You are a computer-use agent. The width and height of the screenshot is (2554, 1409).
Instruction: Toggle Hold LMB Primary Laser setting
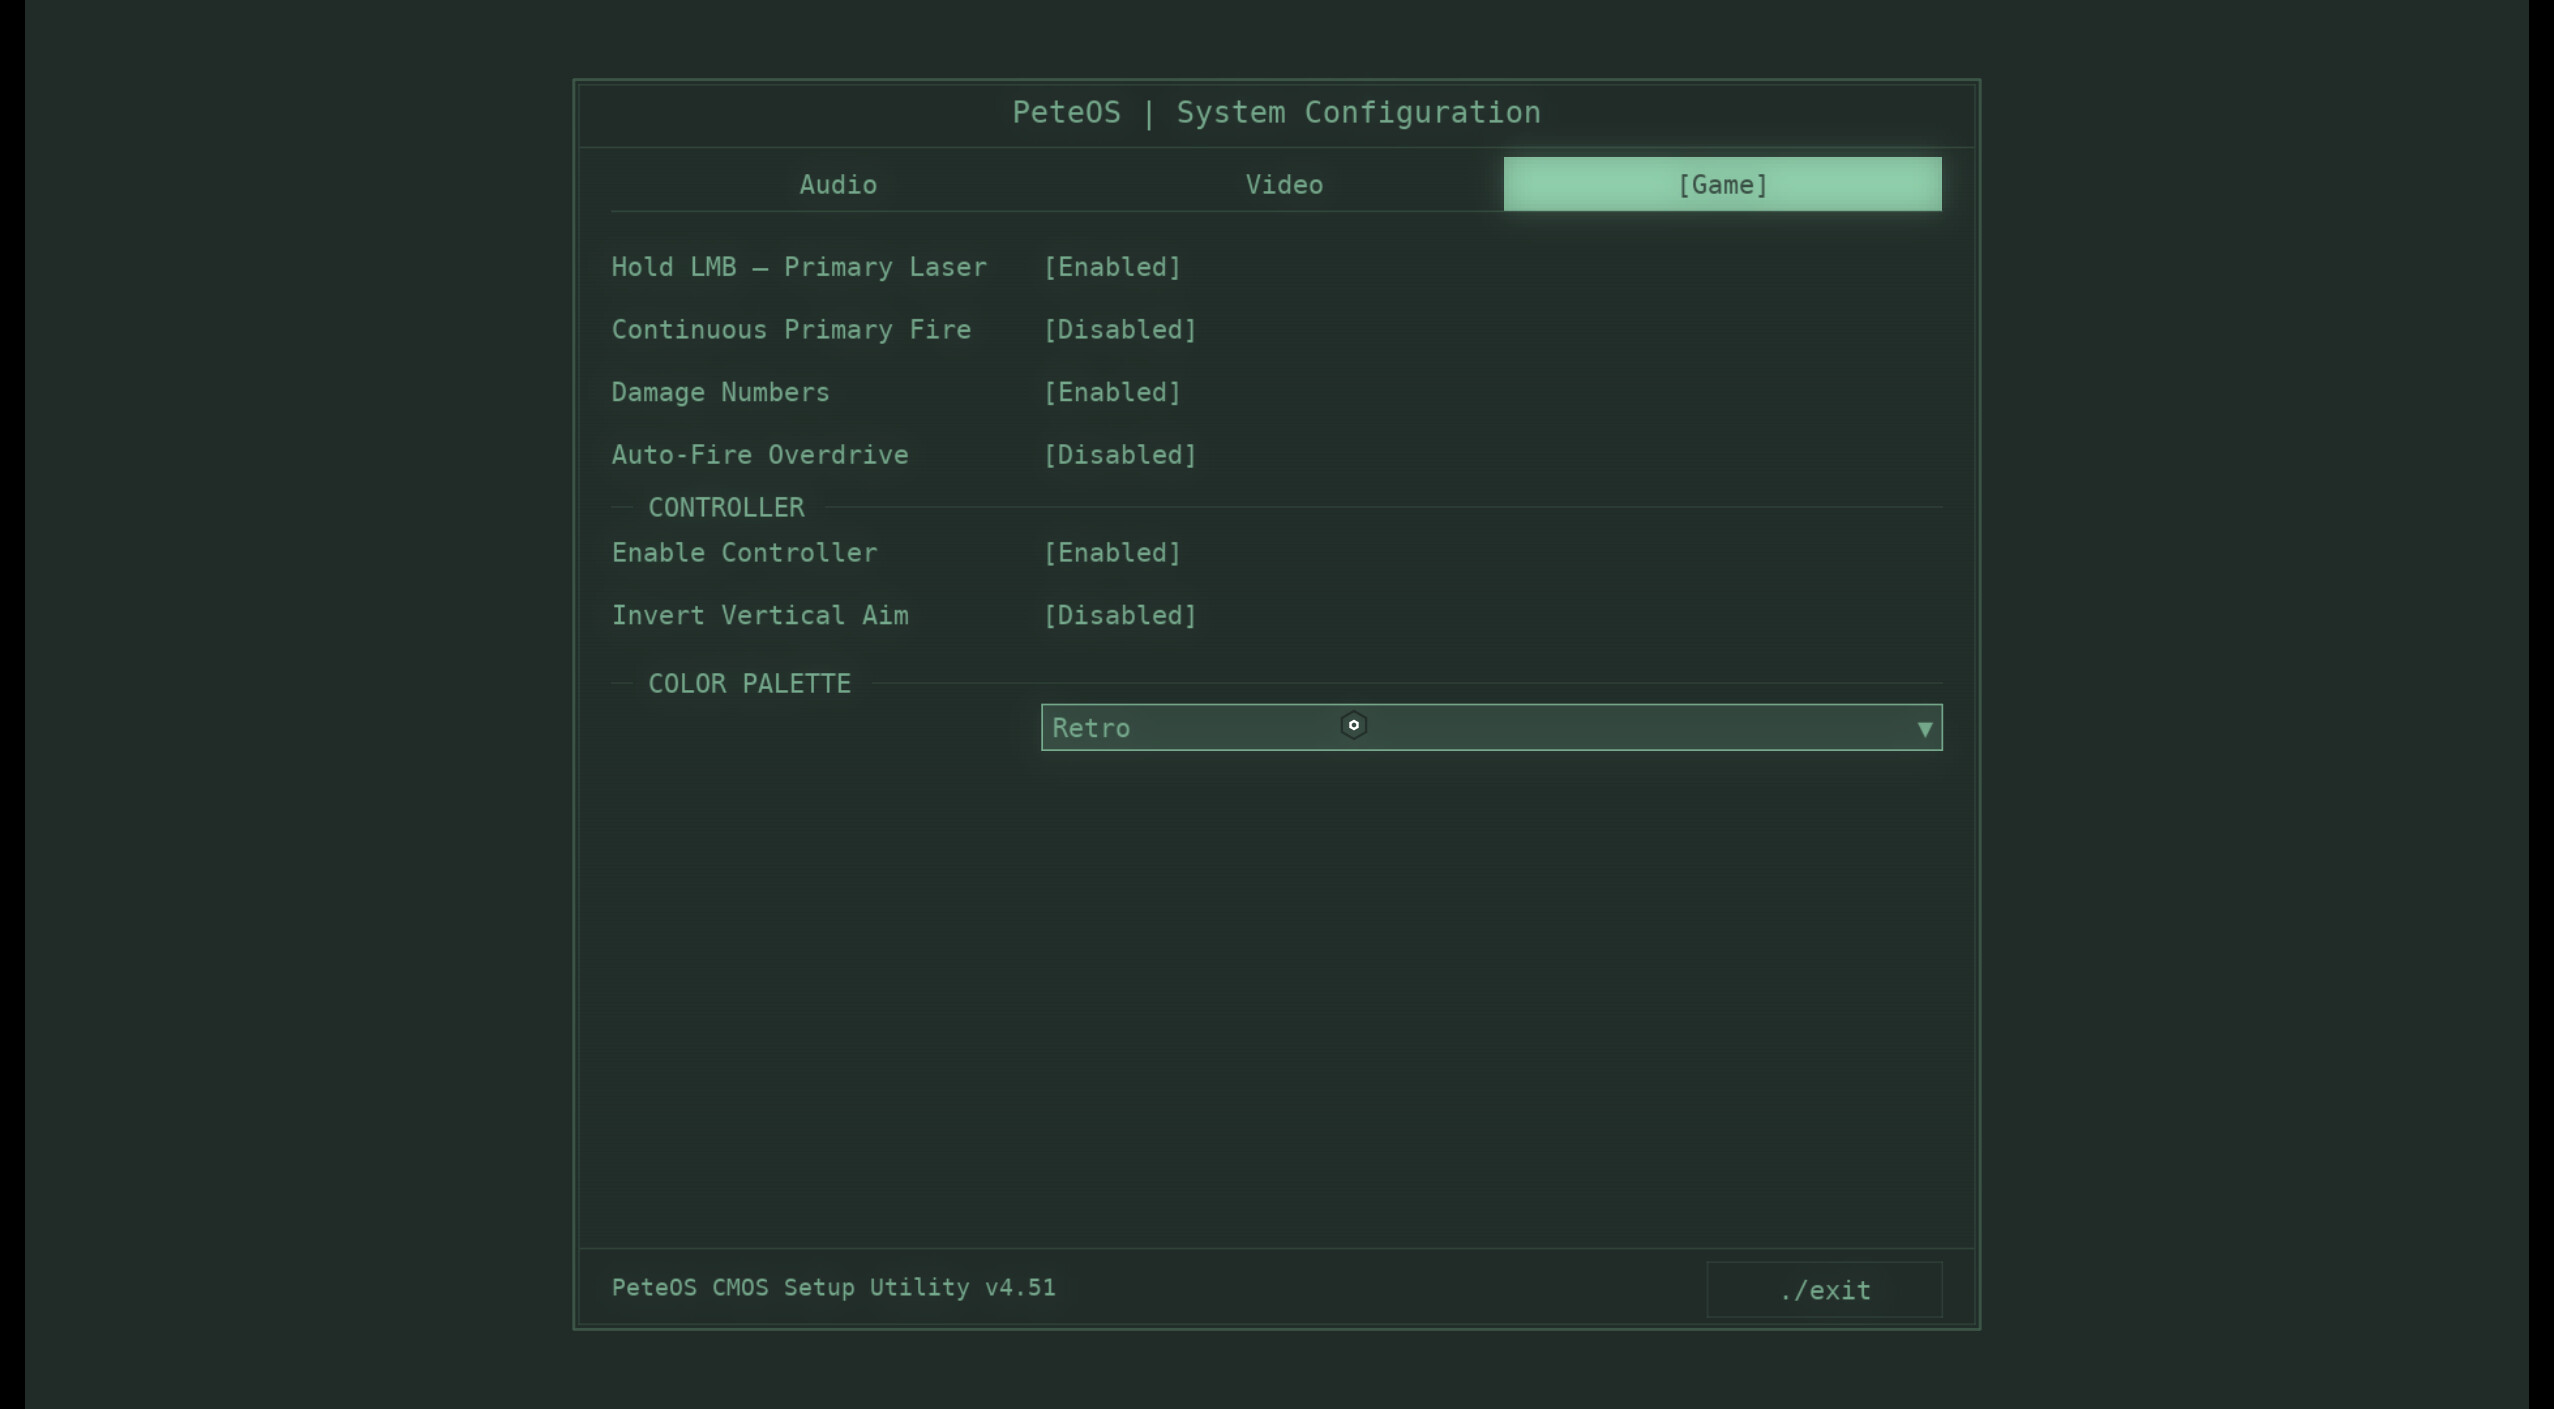[1112, 267]
